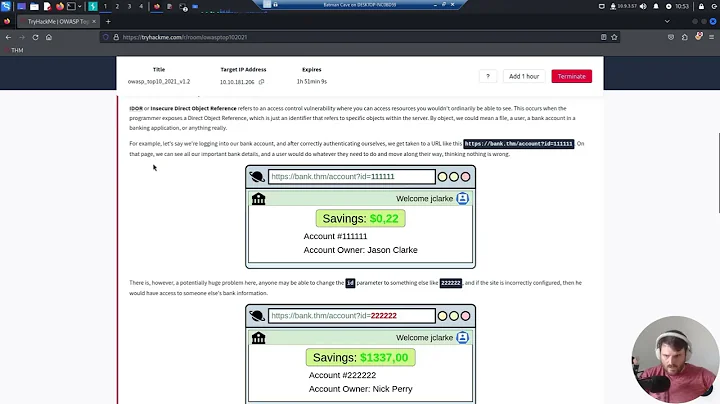Switch to workspace 4
Screen dimensions: 720x404
[141, 6]
